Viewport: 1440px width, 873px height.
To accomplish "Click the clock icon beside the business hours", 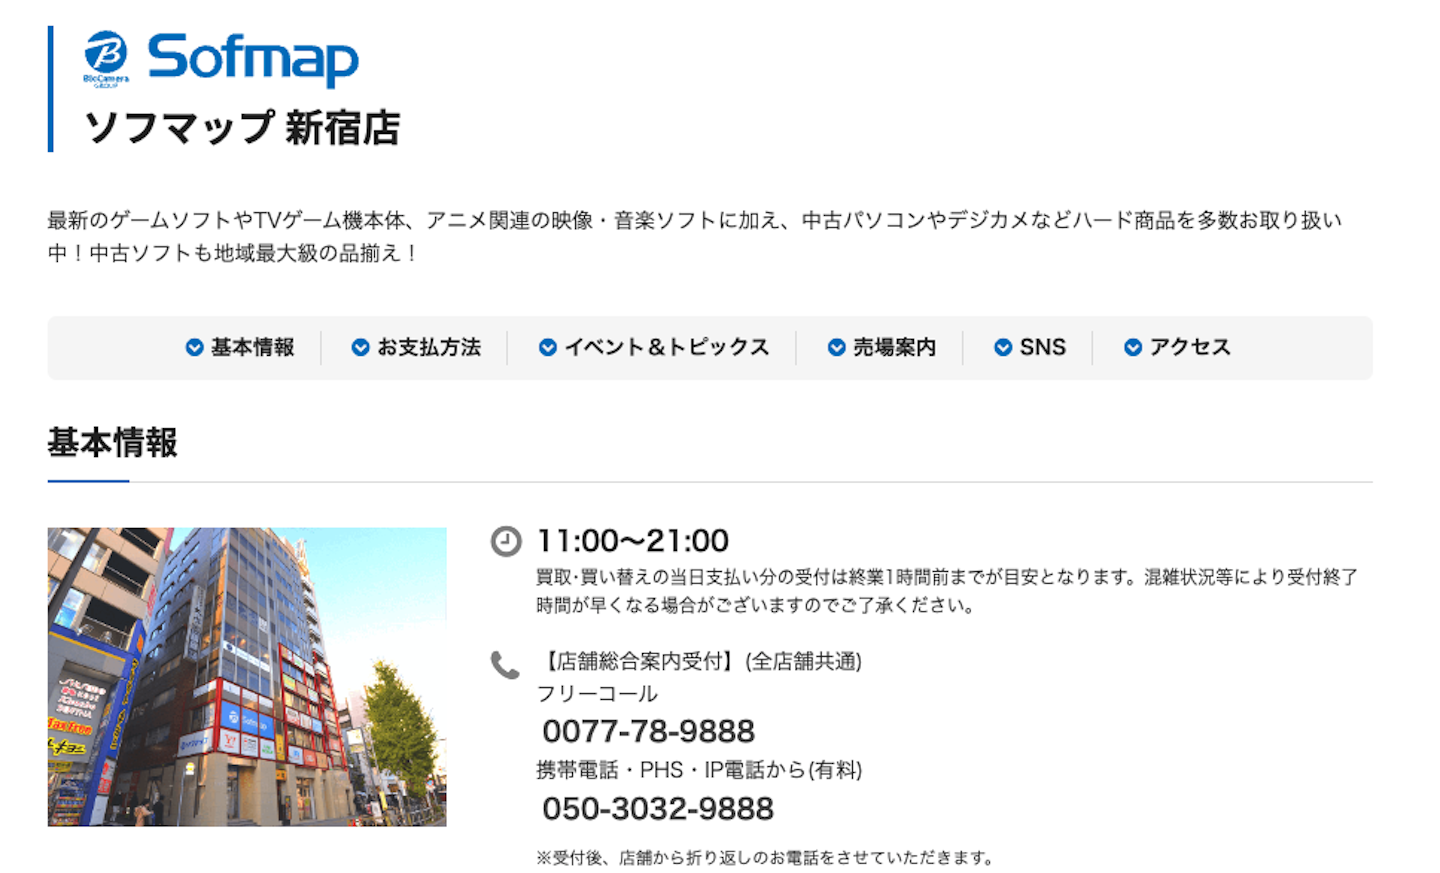I will 505,542.
